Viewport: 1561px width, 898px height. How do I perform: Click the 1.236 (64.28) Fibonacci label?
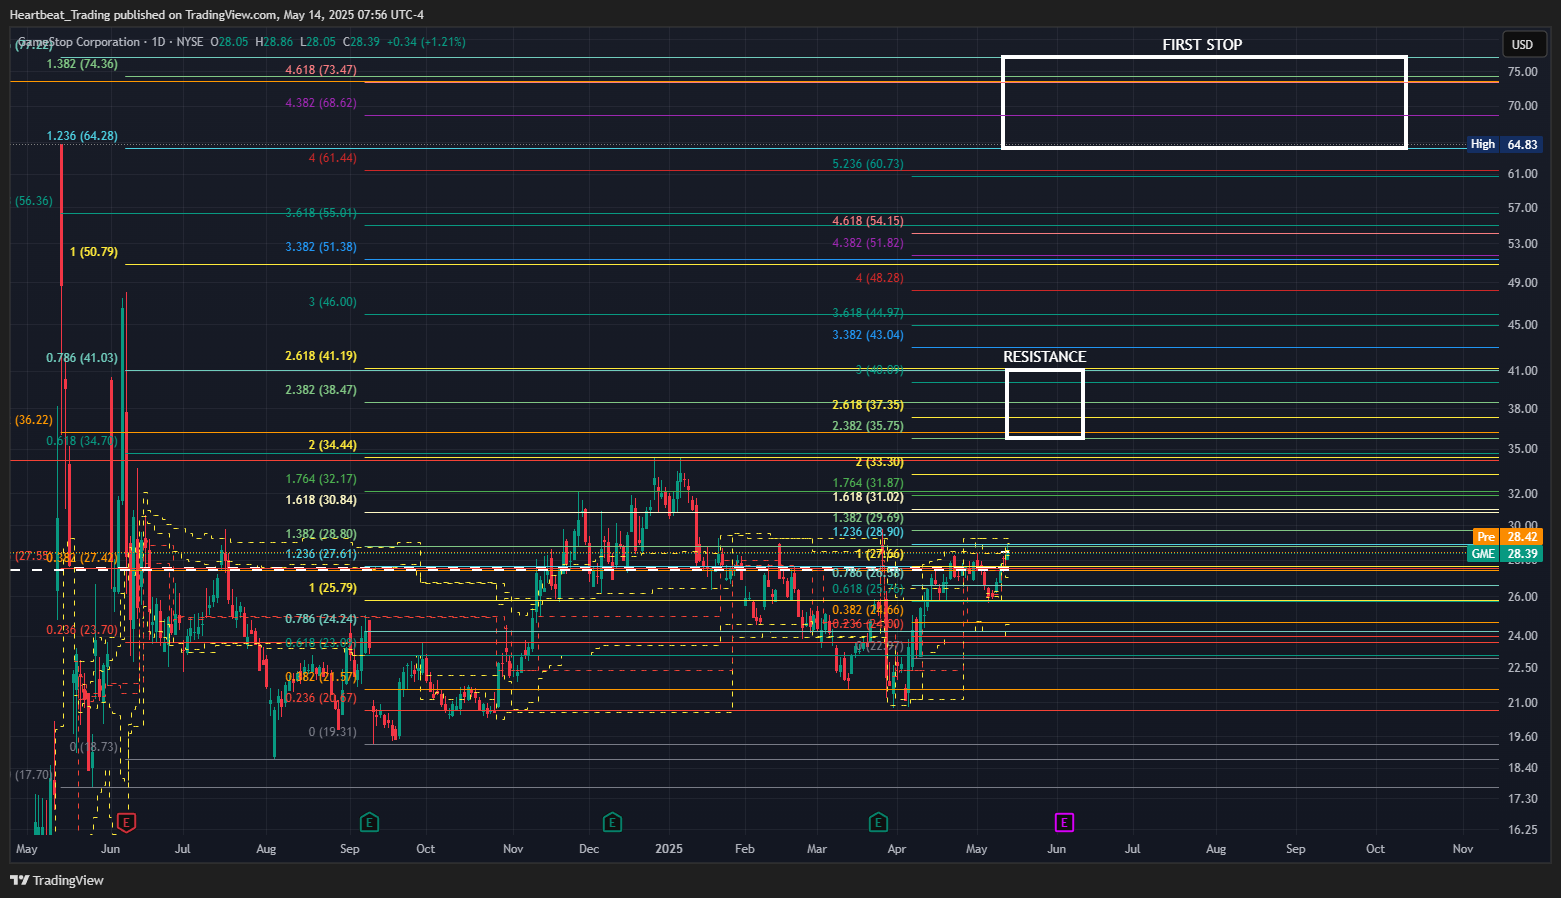point(82,136)
